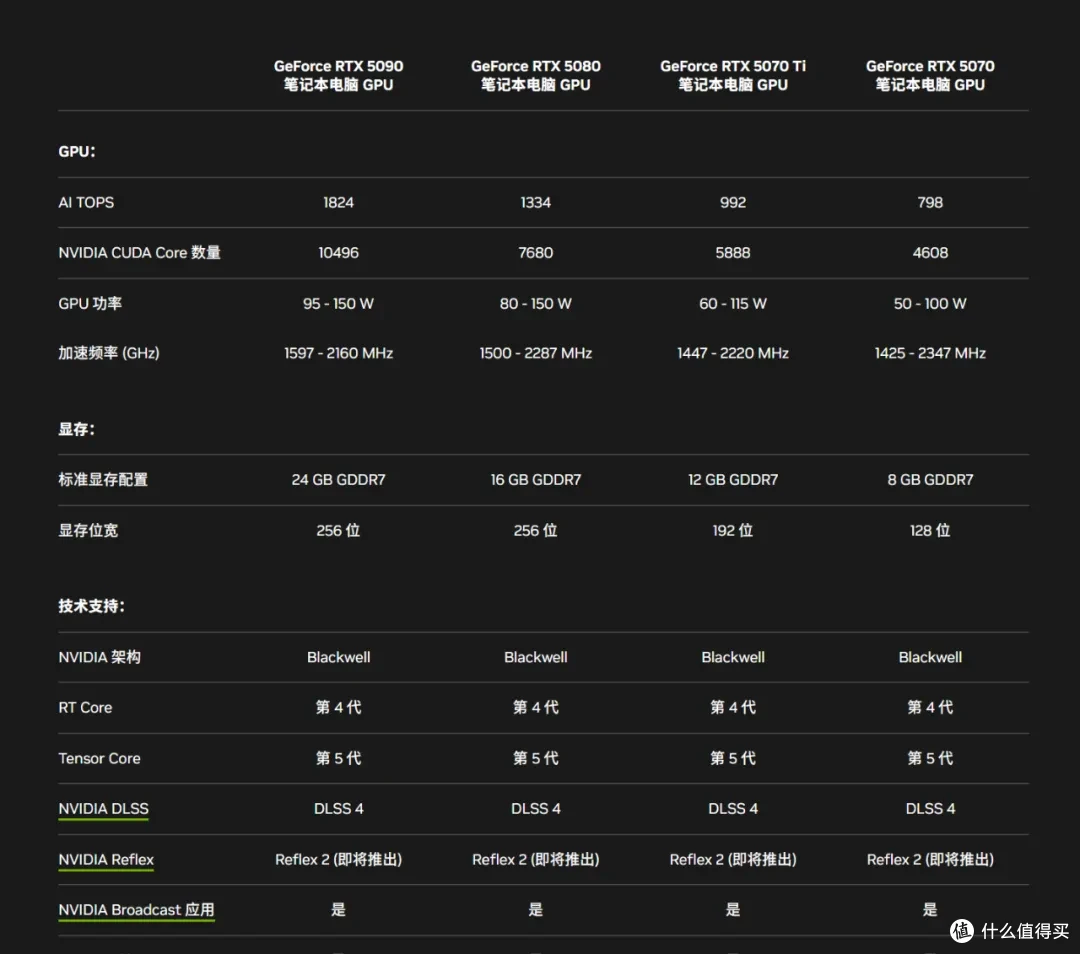The height and width of the screenshot is (954, 1080).
Task: Select the CUDA core count 5888
Action: [x=733, y=253]
